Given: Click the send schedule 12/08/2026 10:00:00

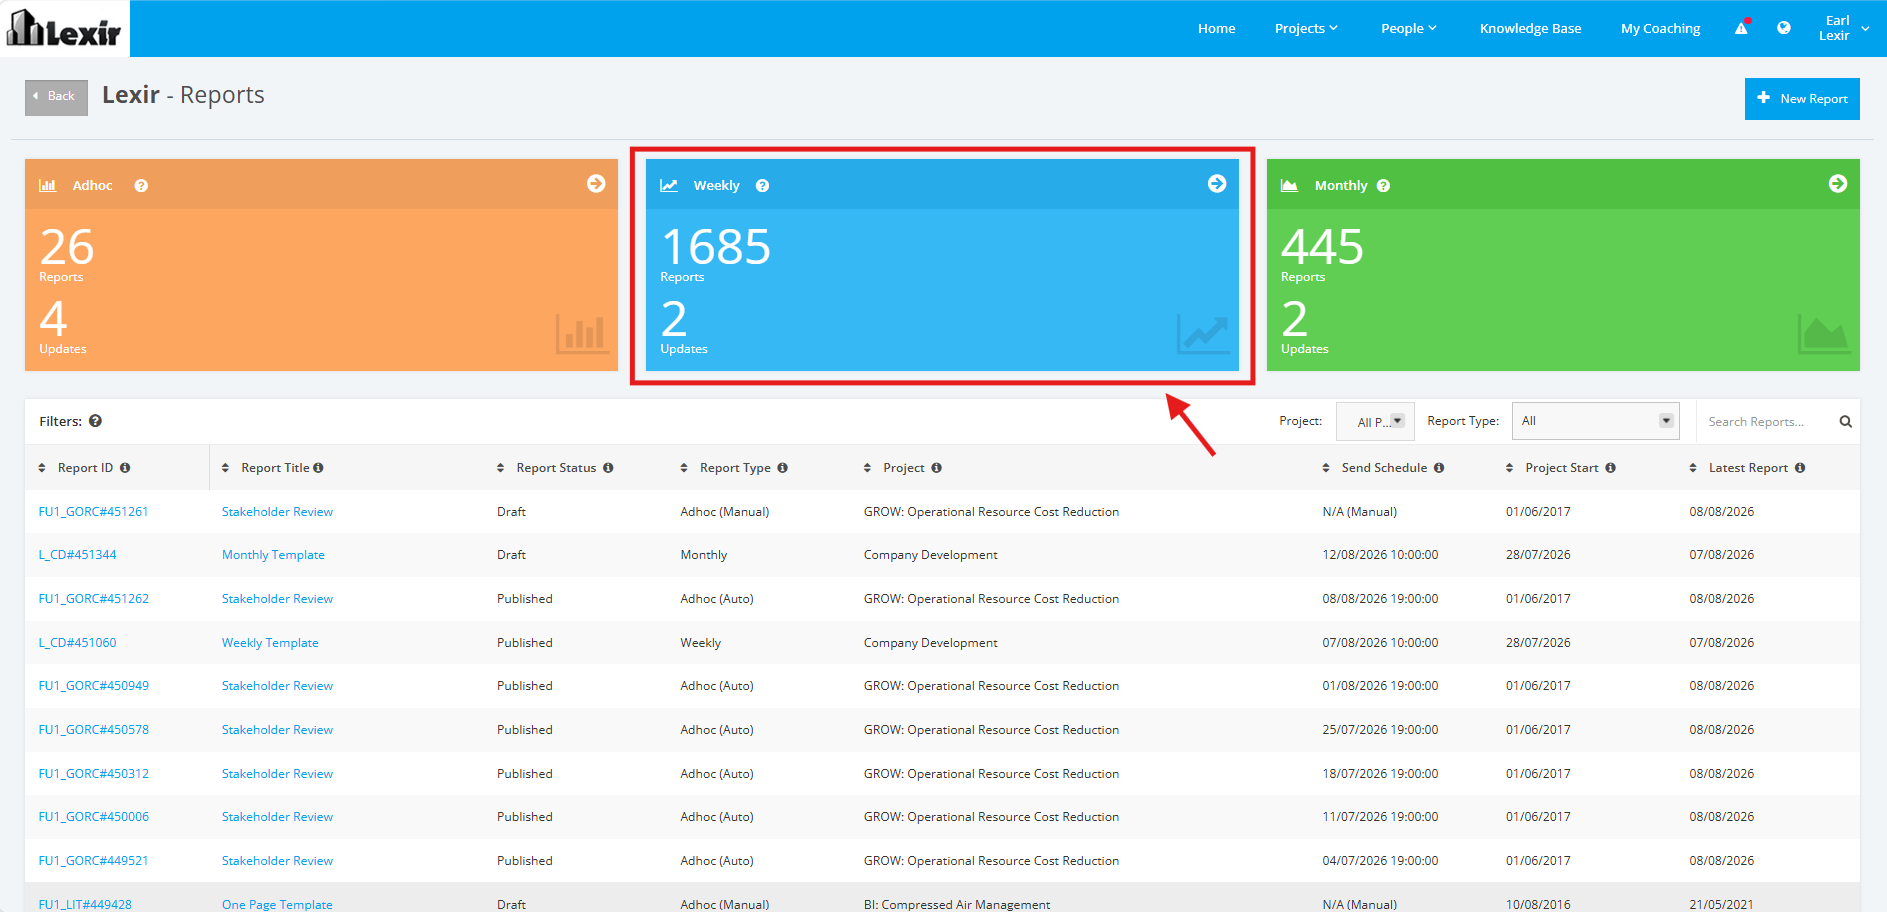Looking at the screenshot, I should pyautogui.click(x=1380, y=555).
